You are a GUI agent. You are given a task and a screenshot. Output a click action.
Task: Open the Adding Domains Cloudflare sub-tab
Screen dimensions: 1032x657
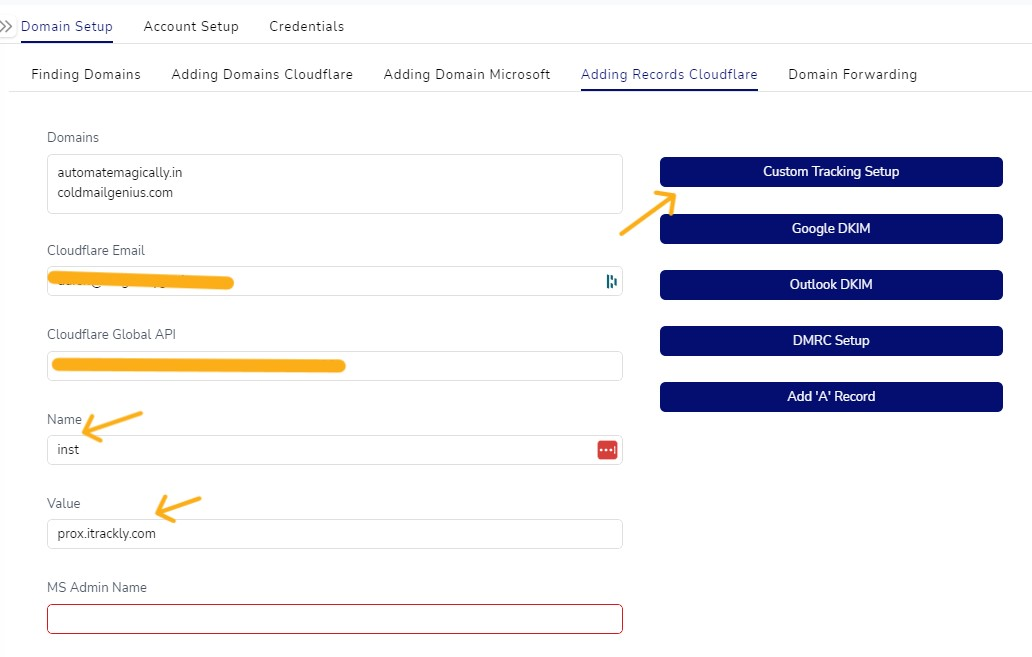pos(262,75)
